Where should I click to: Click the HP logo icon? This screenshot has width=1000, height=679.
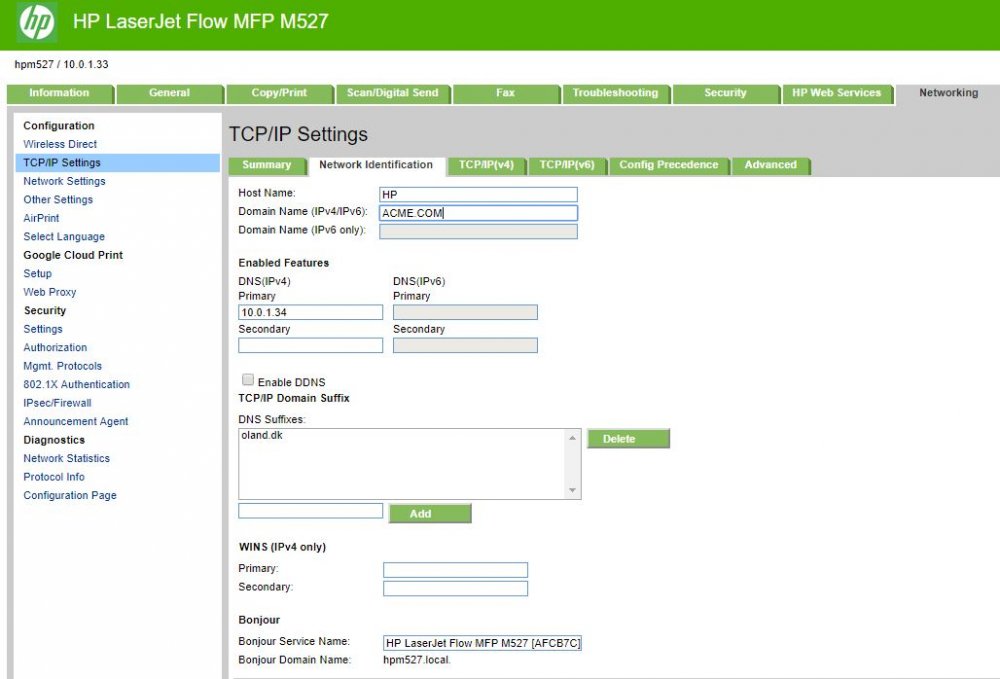click(x=37, y=21)
